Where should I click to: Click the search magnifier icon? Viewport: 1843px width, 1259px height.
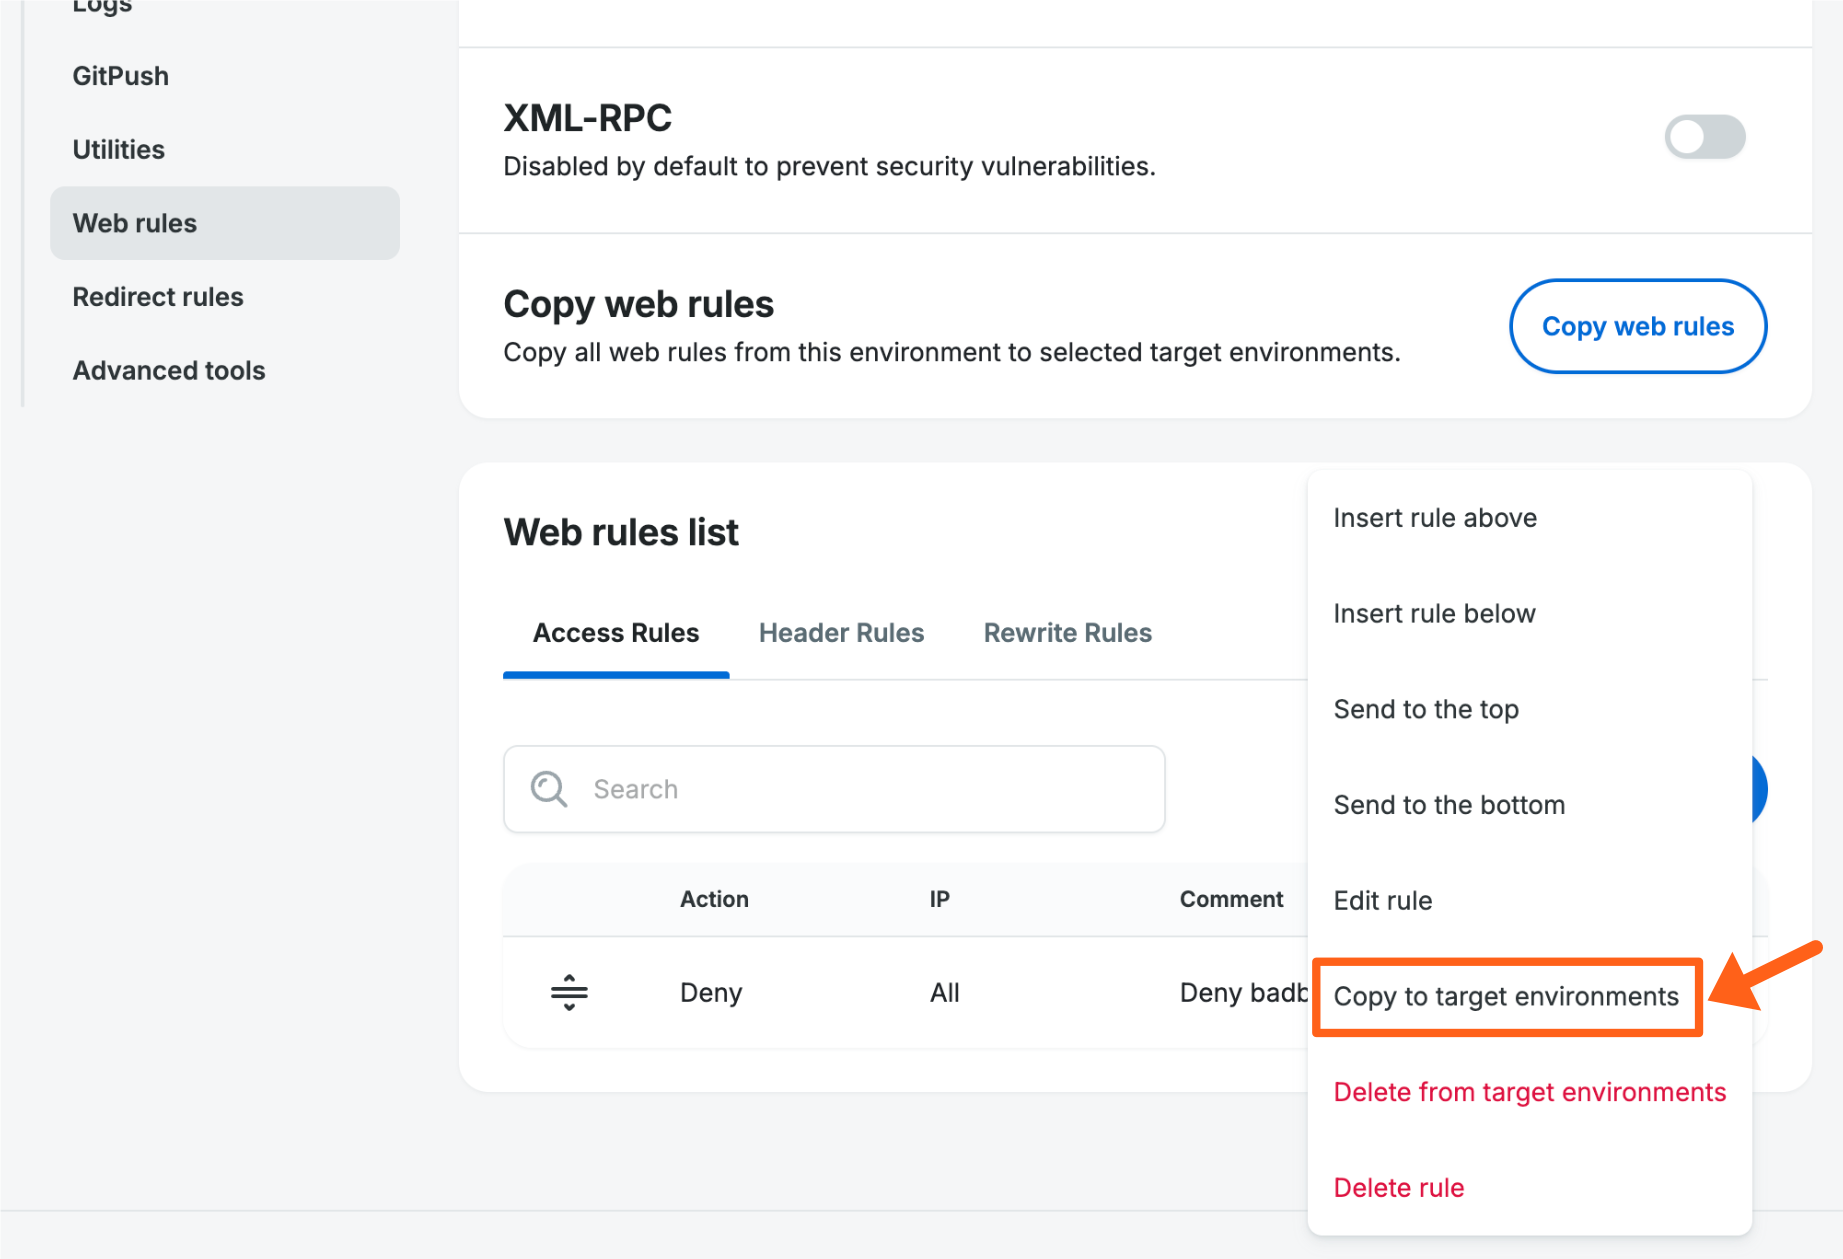coord(548,789)
